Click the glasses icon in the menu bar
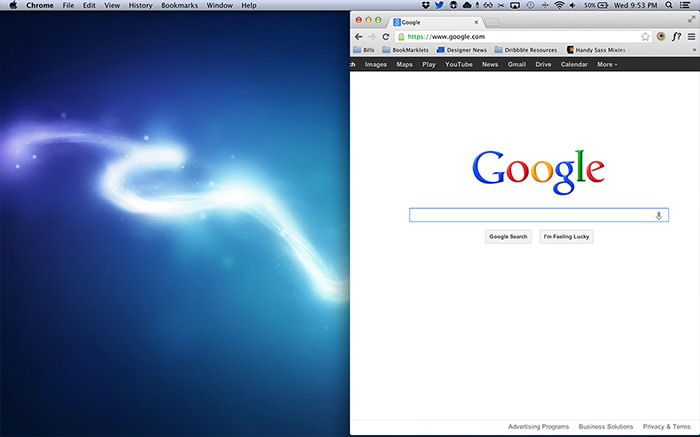The height and width of the screenshot is (437, 700). click(x=488, y=5)
